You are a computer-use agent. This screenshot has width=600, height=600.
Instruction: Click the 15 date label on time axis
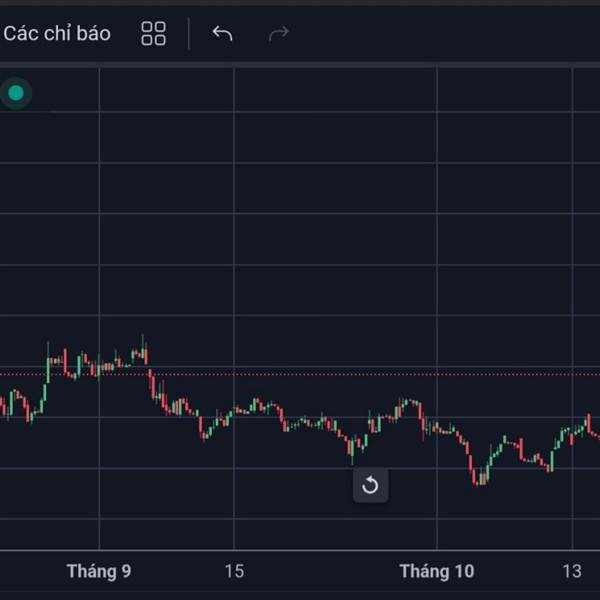(234, 571)
